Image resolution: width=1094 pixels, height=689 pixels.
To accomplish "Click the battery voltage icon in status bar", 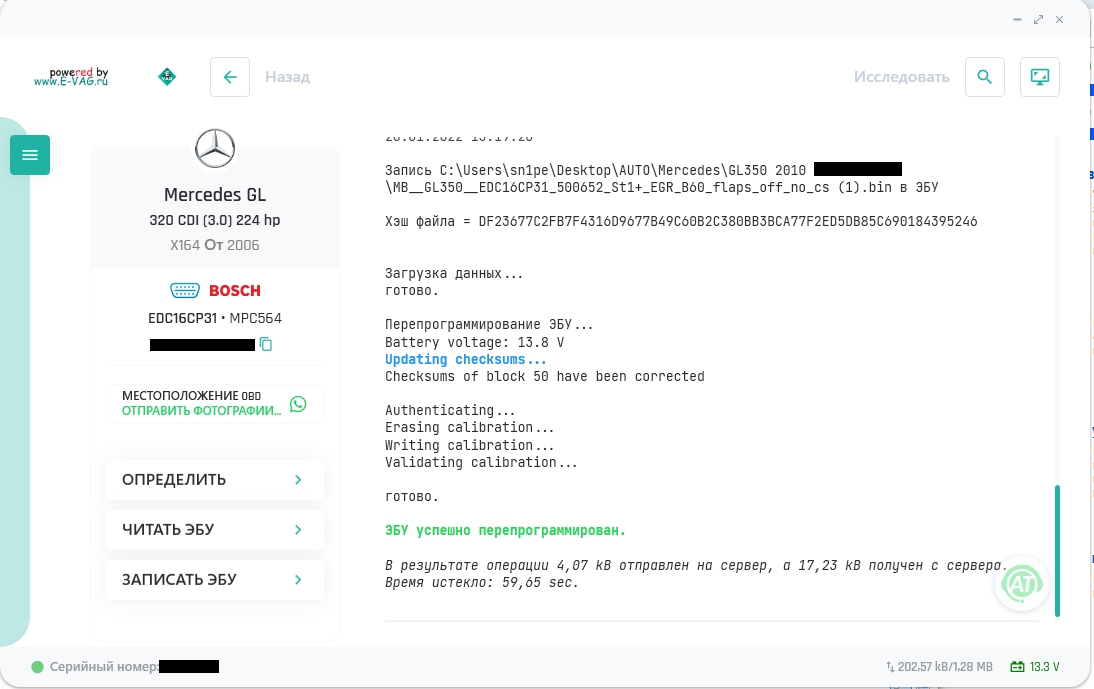I will click(x=1017, y=667).
